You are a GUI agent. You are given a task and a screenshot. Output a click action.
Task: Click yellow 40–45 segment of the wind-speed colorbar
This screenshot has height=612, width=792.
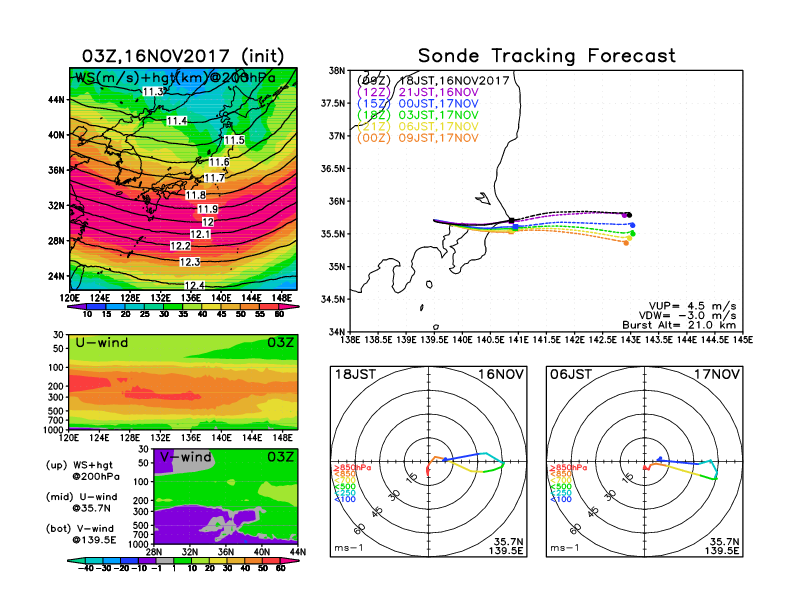click(x=212, y=307)
